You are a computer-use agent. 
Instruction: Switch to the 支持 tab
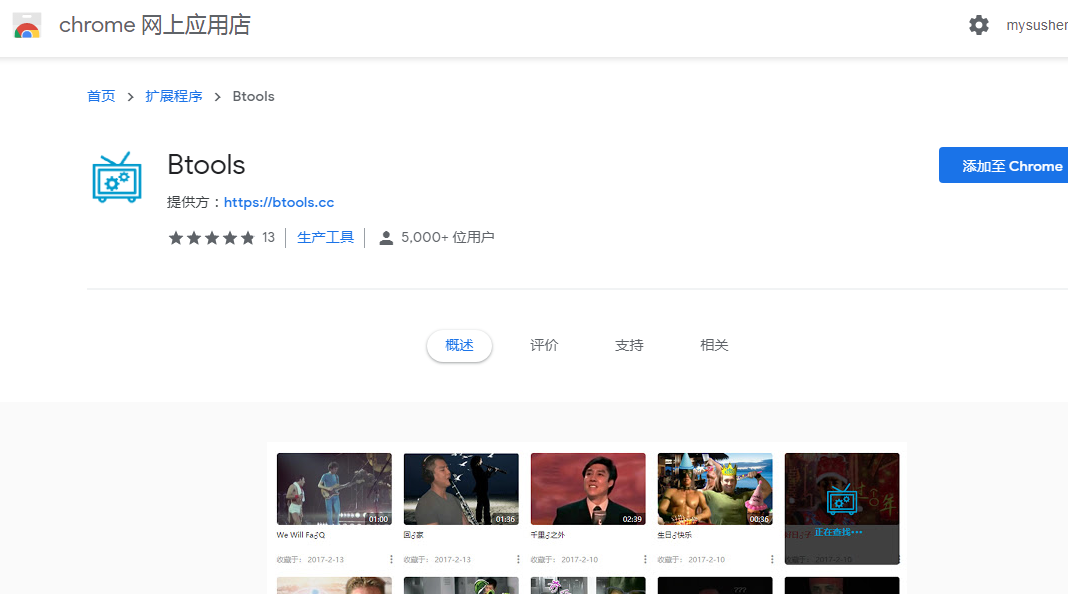tap(629, 345)
